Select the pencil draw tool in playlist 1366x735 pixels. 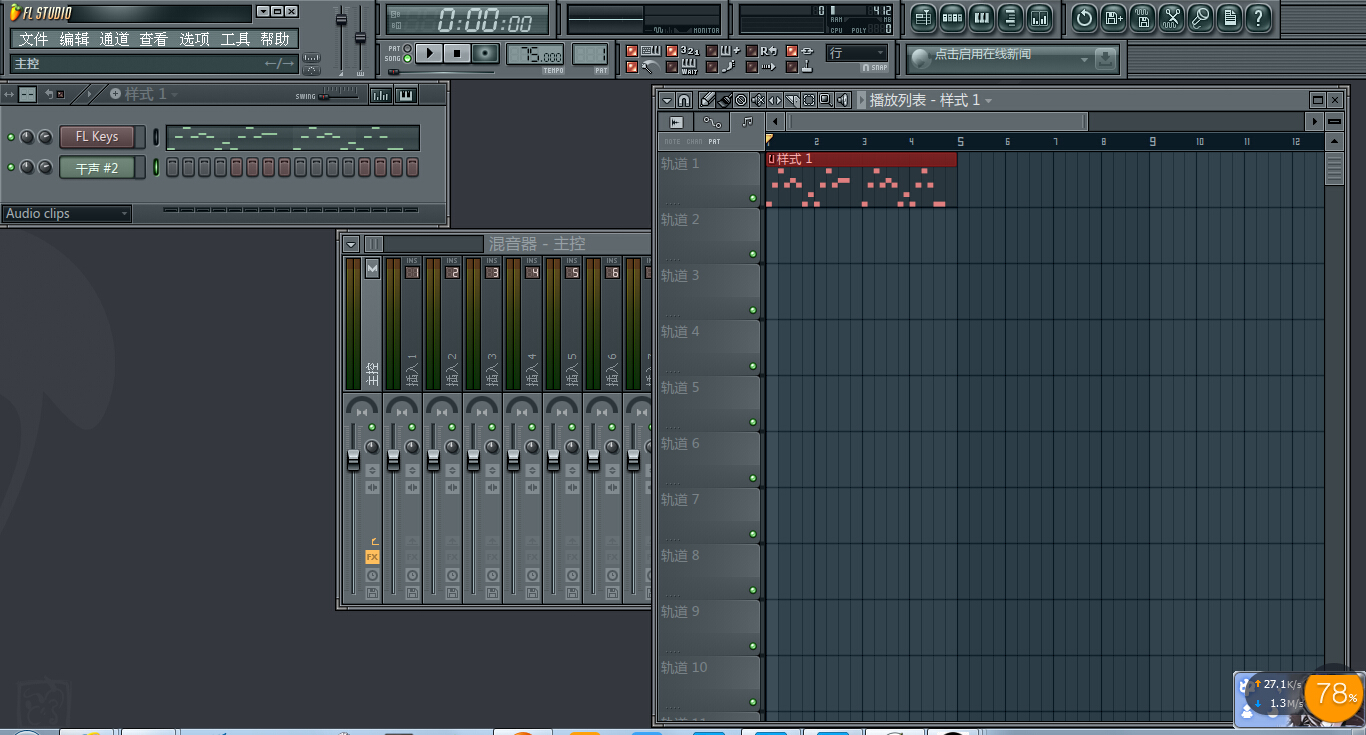(707, 100)
